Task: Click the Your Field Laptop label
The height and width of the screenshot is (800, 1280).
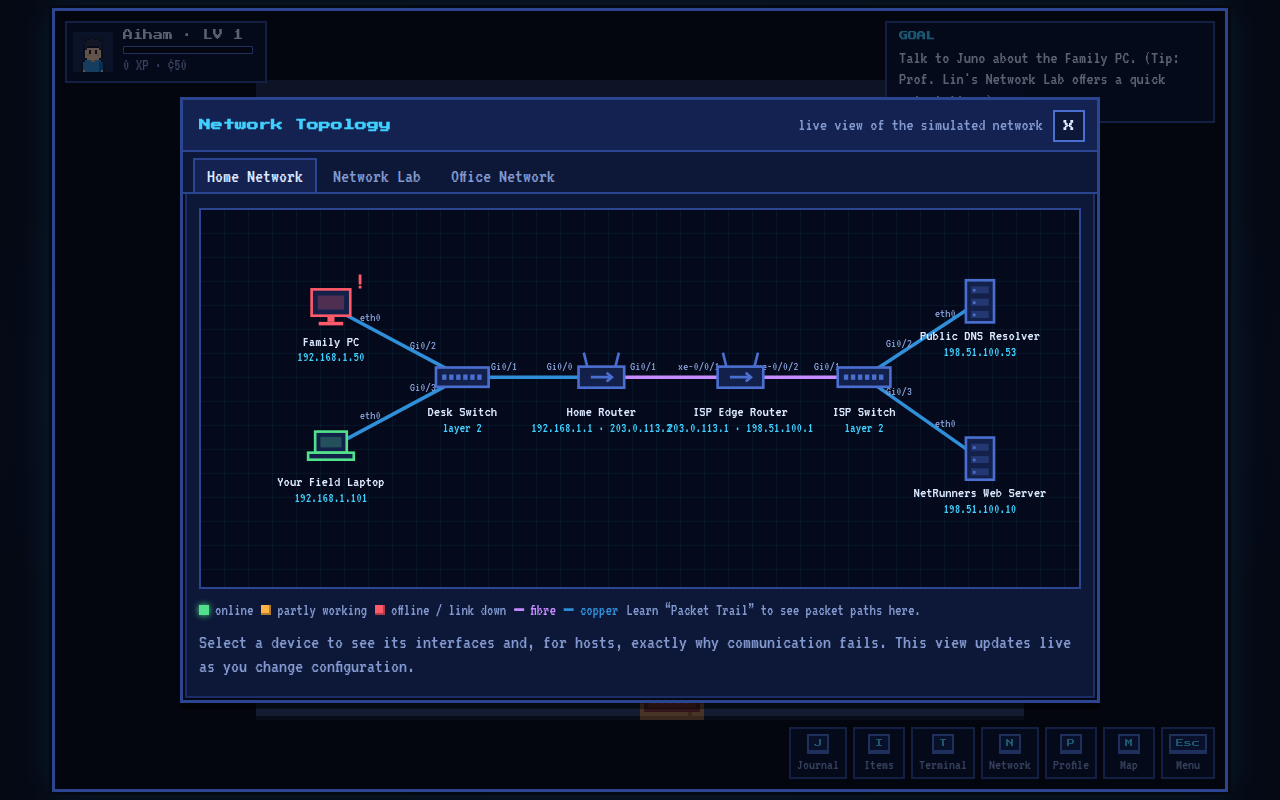Action: (x=331, y=482)
